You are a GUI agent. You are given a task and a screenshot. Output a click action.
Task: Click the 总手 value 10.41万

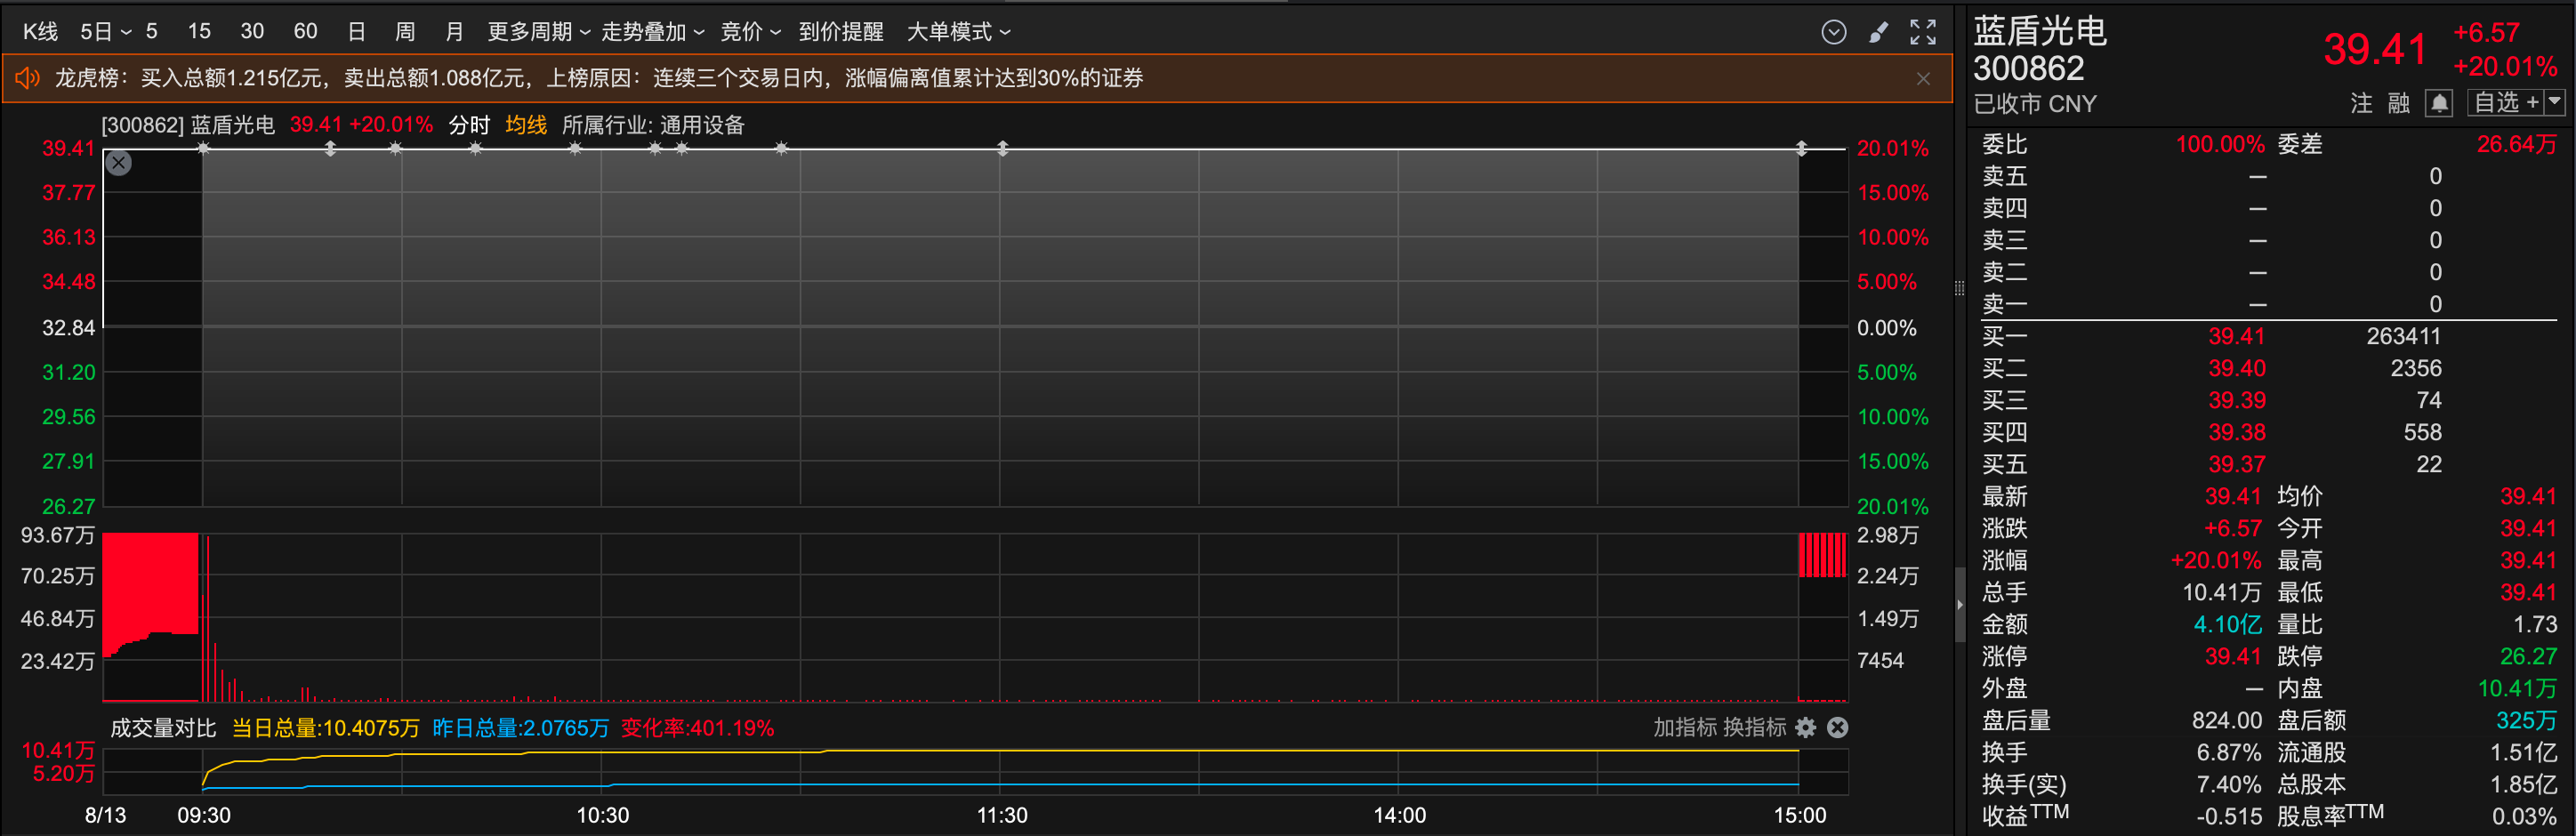2221,592
